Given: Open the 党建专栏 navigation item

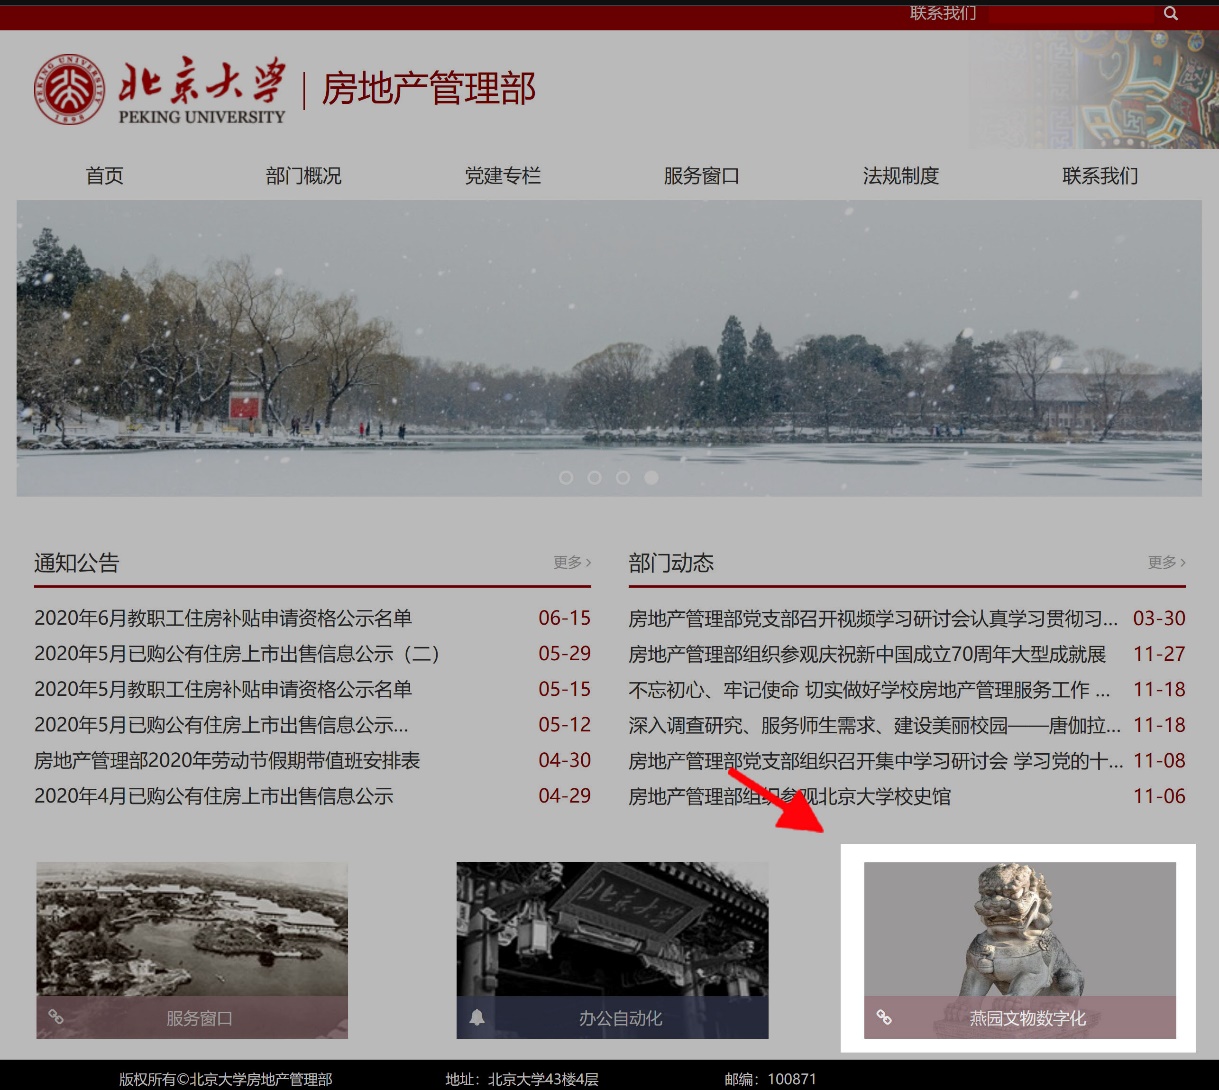Looking at the screenshot, I should pyautogui.click(x=502, y=176).
